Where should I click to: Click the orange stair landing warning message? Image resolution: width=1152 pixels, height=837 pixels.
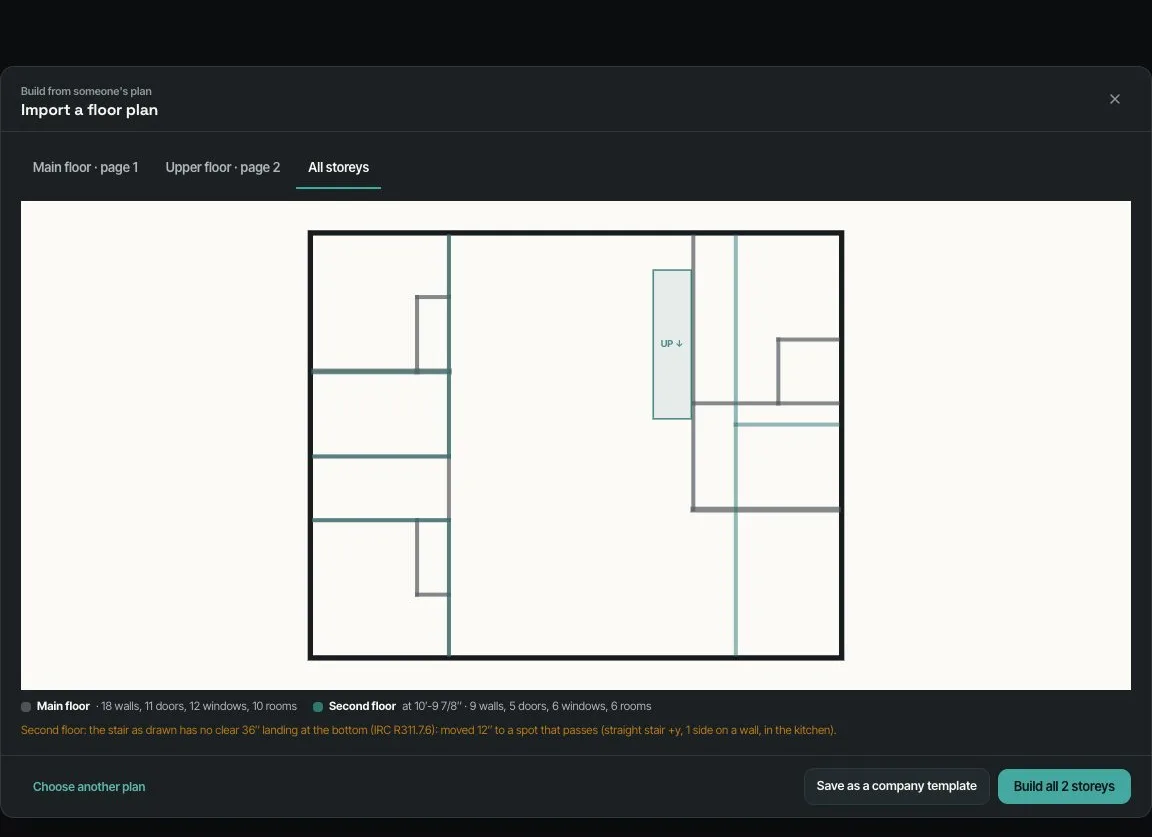pos(428,730)
